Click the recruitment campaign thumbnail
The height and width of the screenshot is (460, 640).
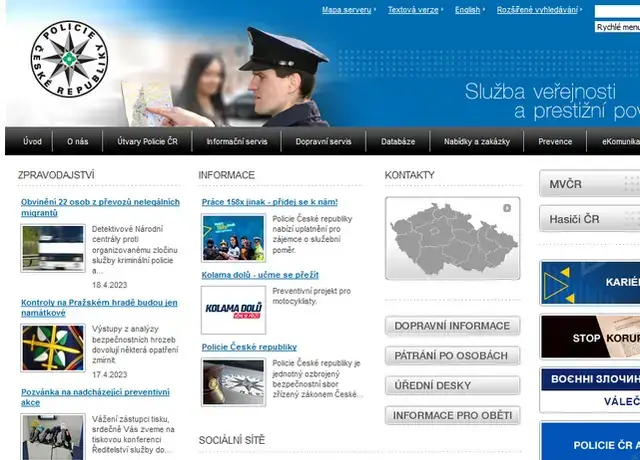pyautogui.click(x=233, y=238)
